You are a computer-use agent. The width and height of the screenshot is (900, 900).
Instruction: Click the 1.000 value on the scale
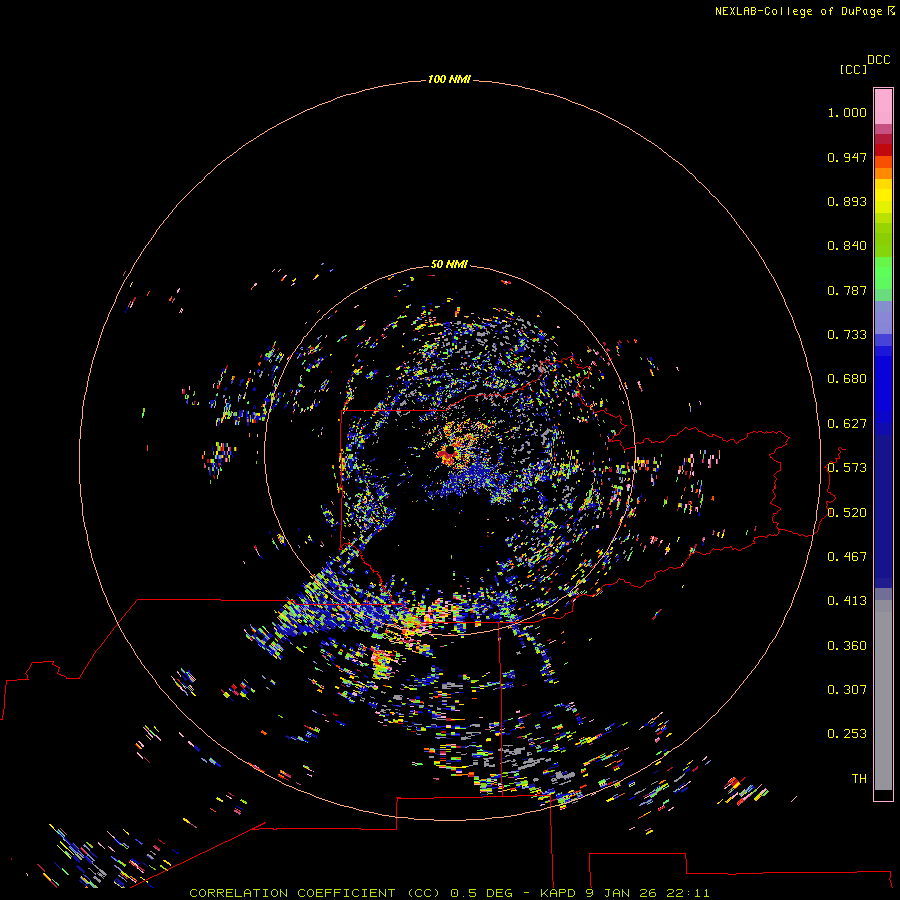(x=847, y=112)
